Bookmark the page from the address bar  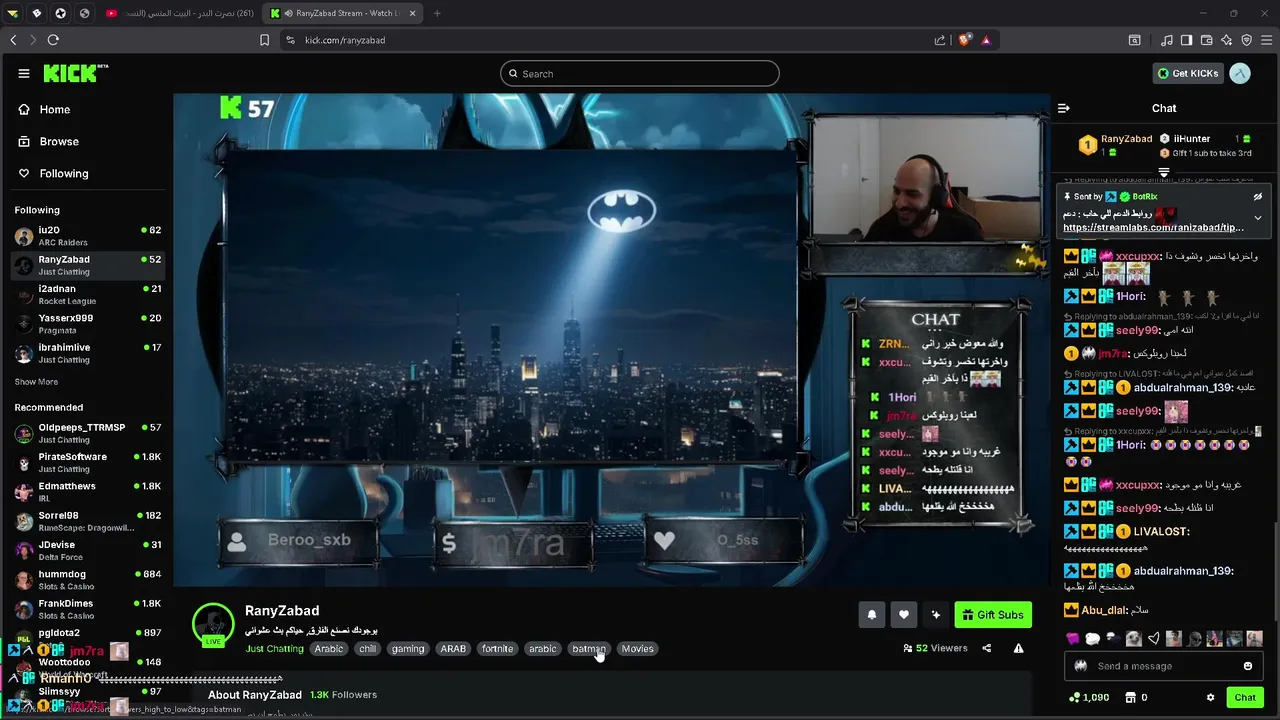coord(264,40)
